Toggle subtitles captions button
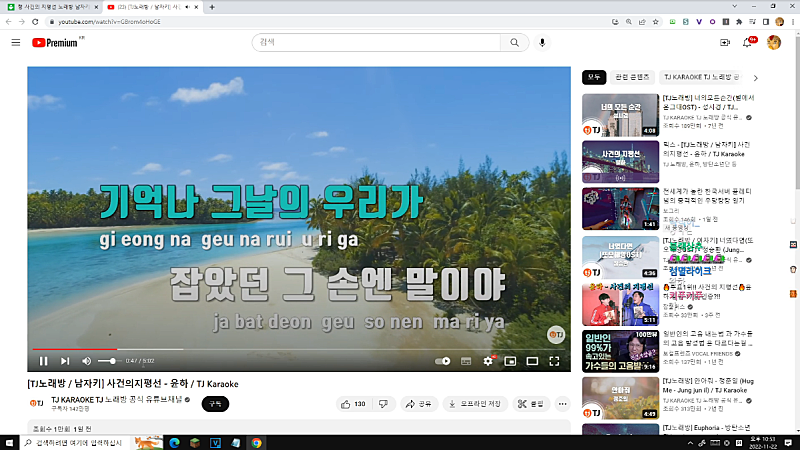This screenshot has height=450, width=800. tap(466, 361)
